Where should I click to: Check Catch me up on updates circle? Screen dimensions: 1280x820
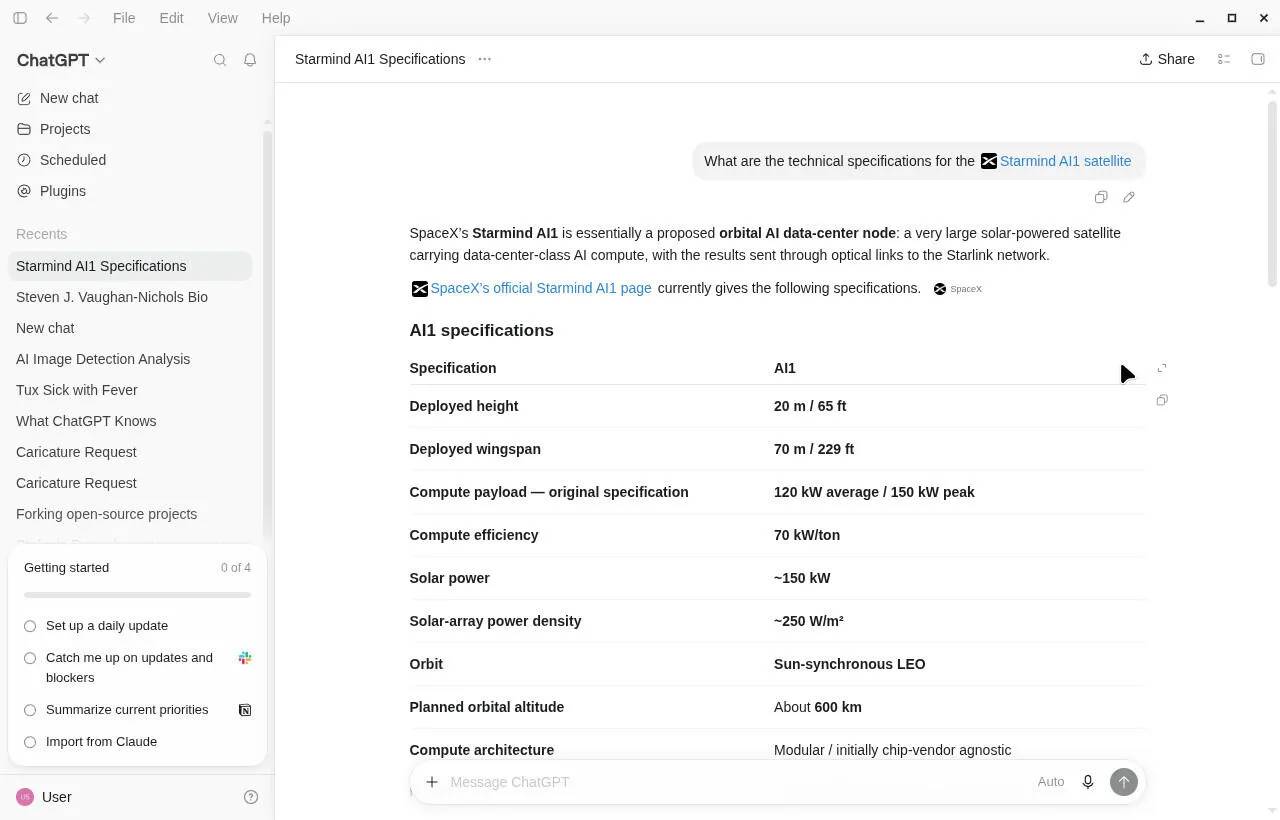pyautogui.click(x=30, y=658)
